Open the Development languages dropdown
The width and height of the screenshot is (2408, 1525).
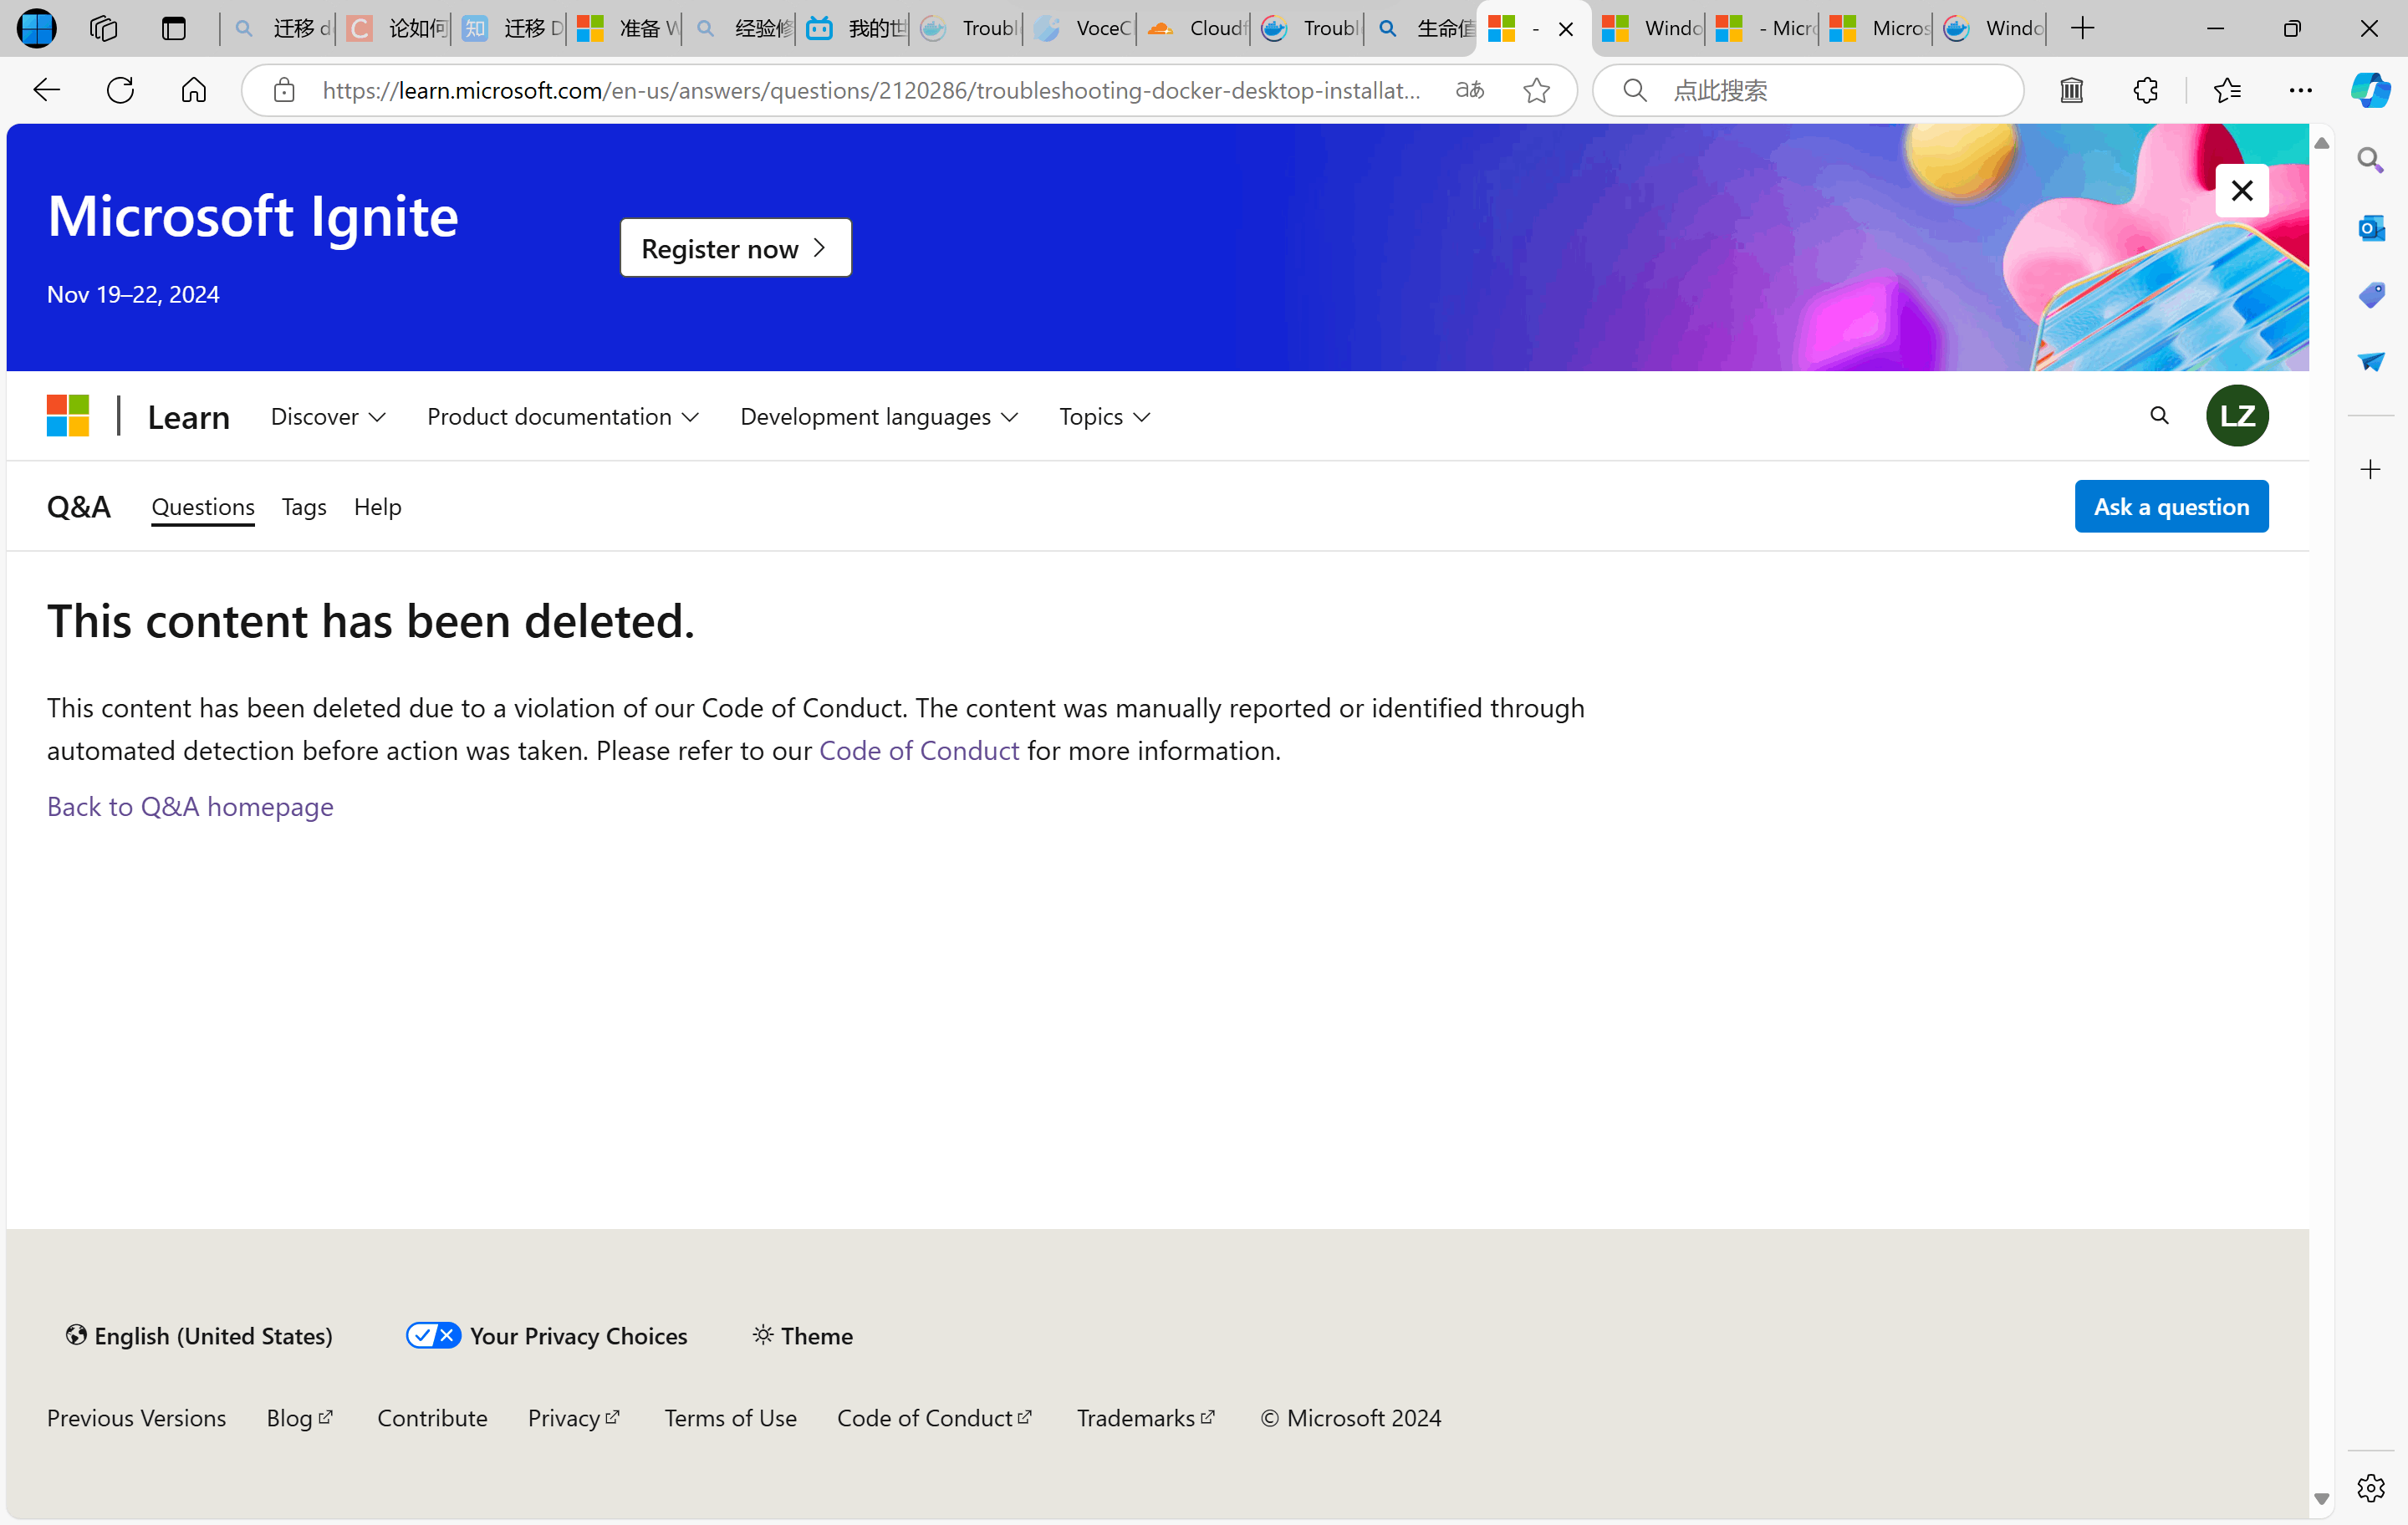879,417
